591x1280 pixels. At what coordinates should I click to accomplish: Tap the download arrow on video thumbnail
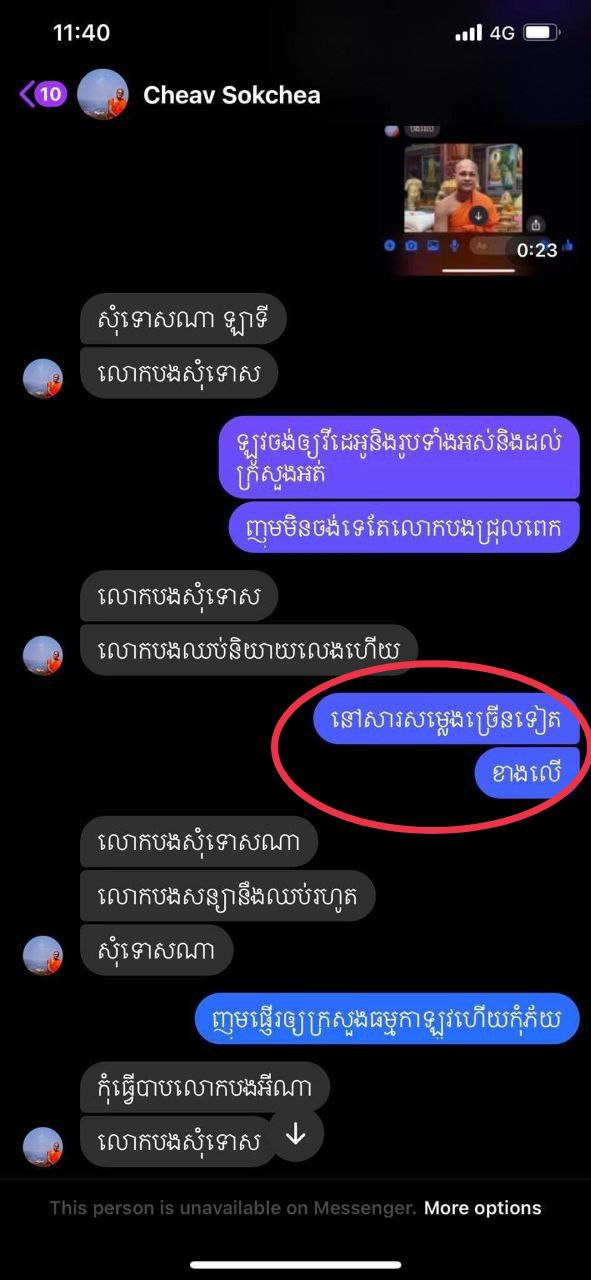479,214
